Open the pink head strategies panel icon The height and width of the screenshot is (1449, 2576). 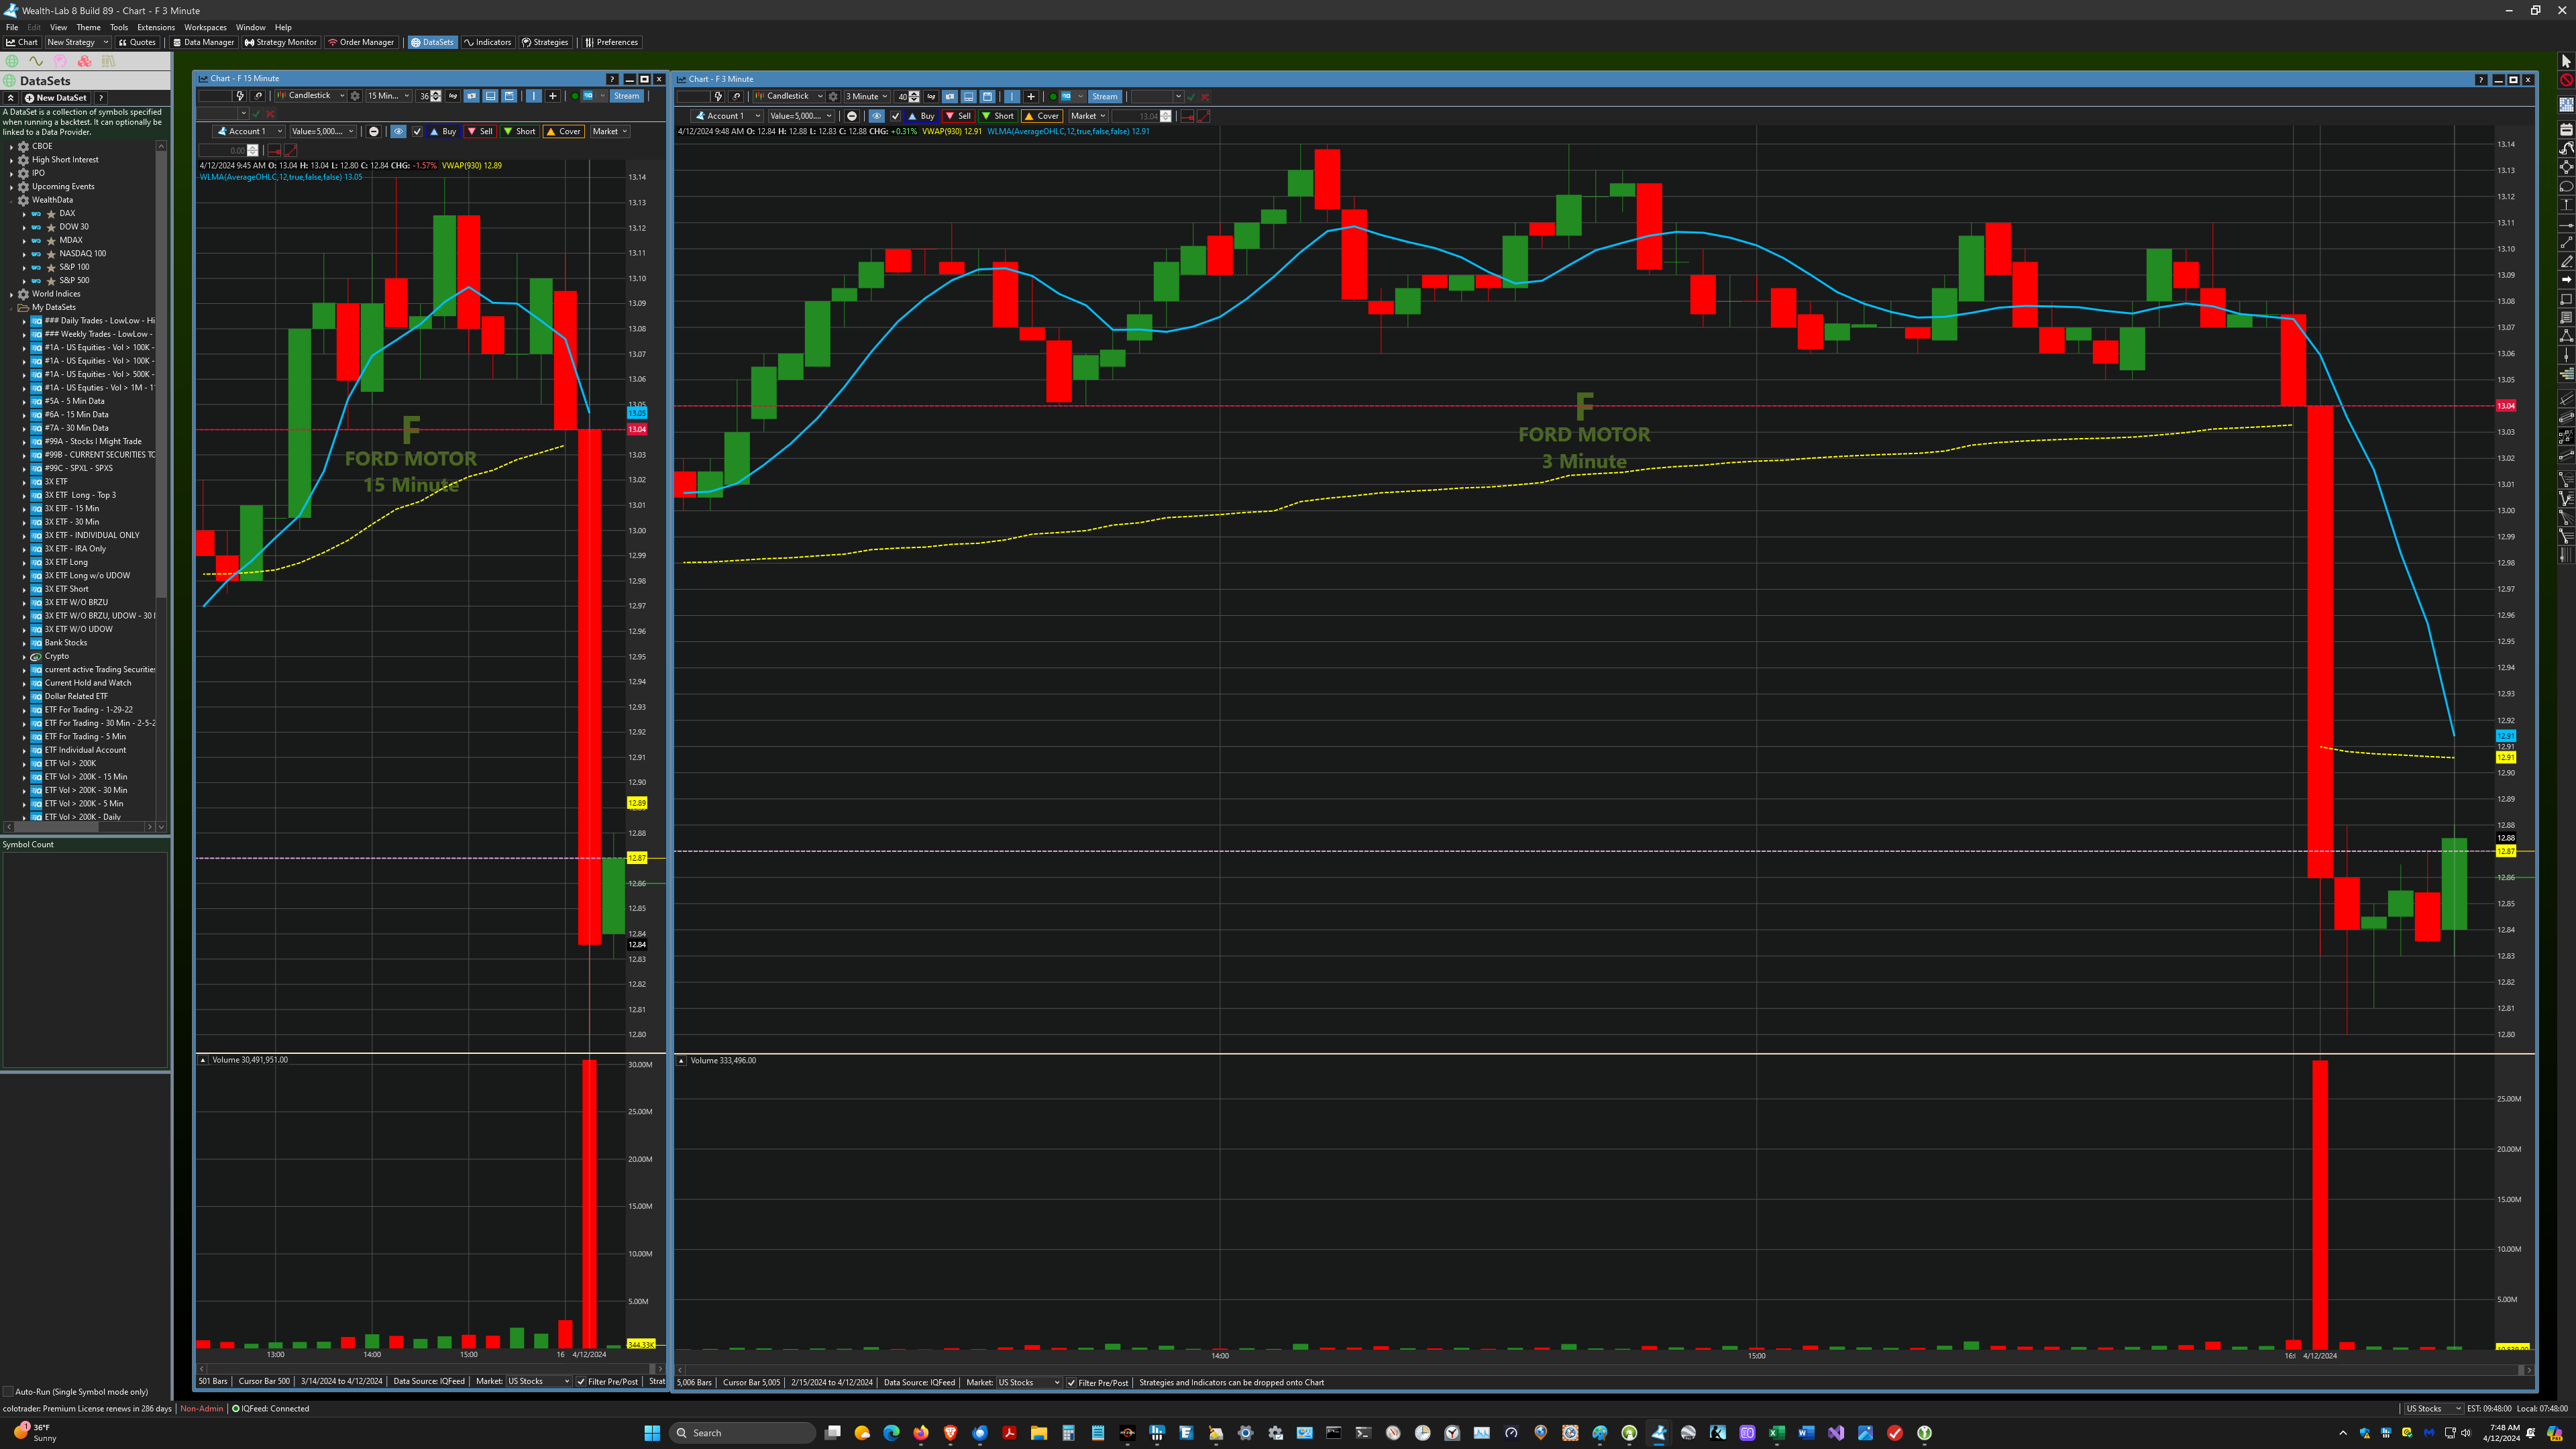[60, 61]
